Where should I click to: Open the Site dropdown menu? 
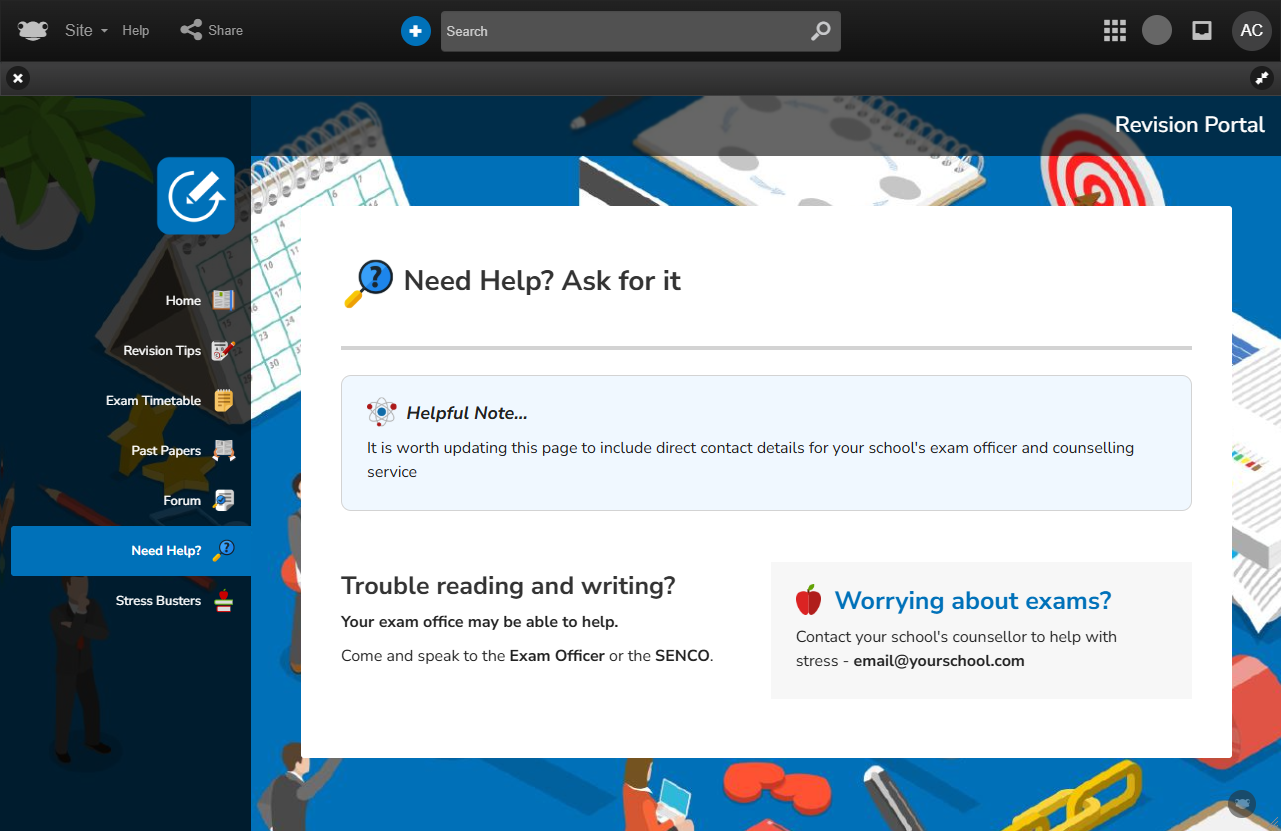(86, 30)
